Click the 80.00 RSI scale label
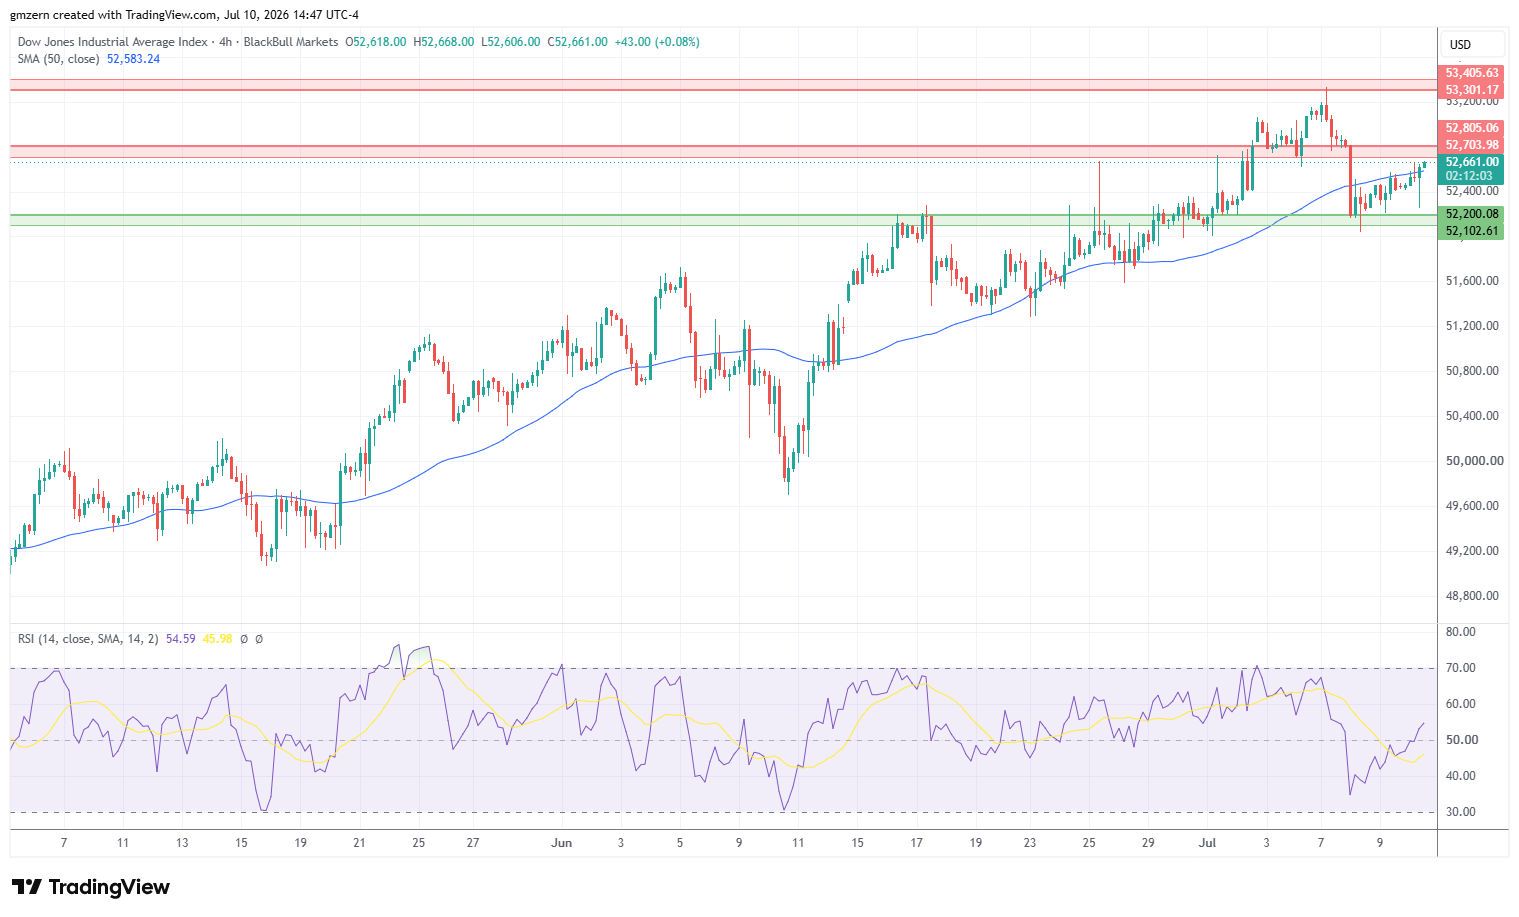 point(1461,632)
